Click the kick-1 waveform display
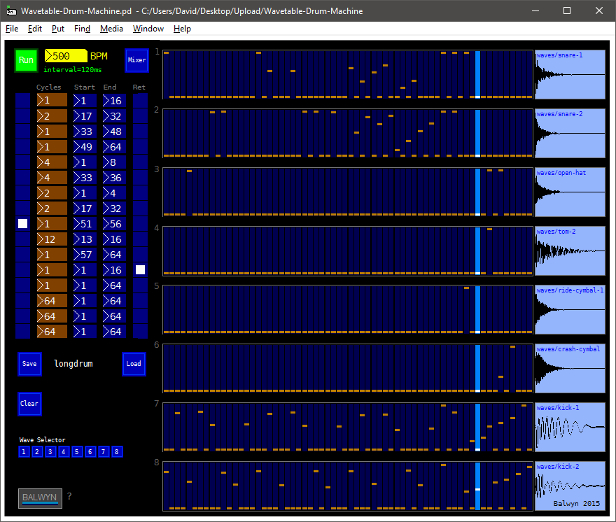Viewport: 616px width, 522px height. click(x=570, y=427)
